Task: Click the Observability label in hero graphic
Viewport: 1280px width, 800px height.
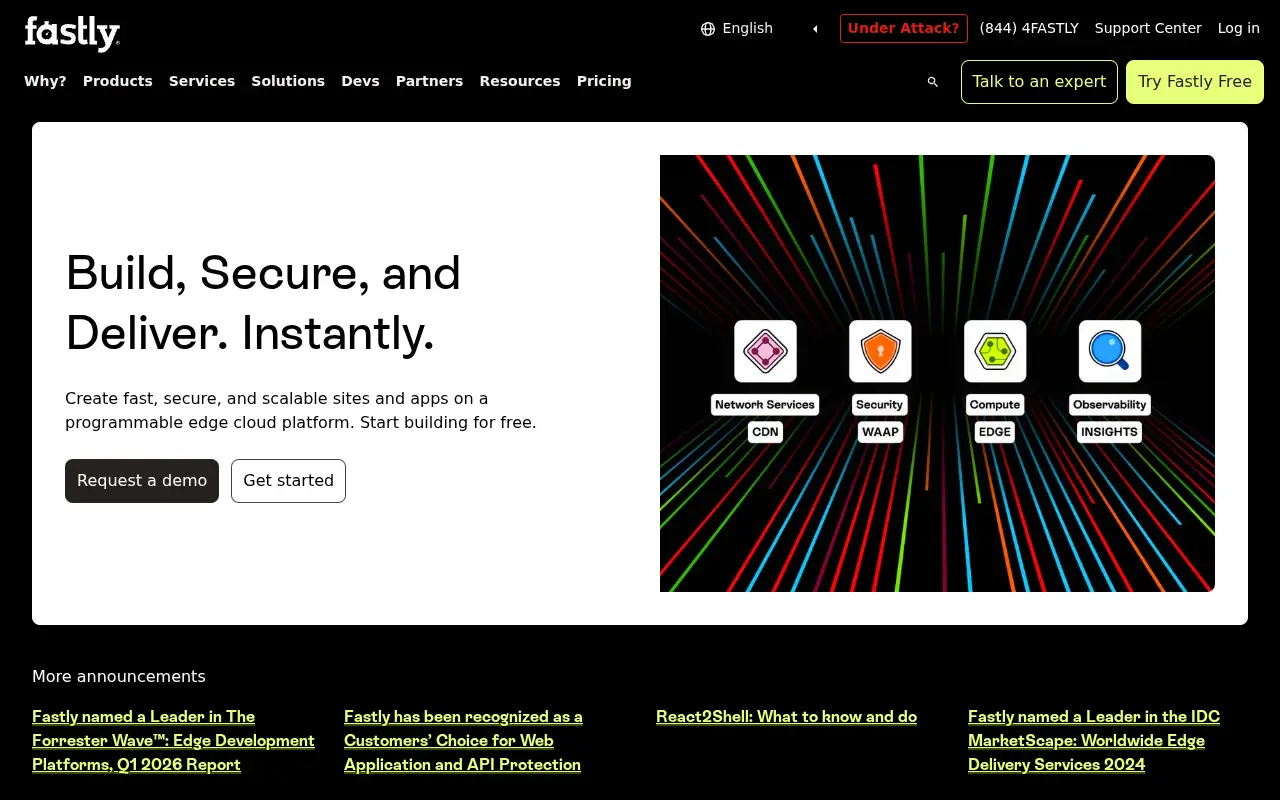Action: pyautogui.click(x=1110, y=405)
